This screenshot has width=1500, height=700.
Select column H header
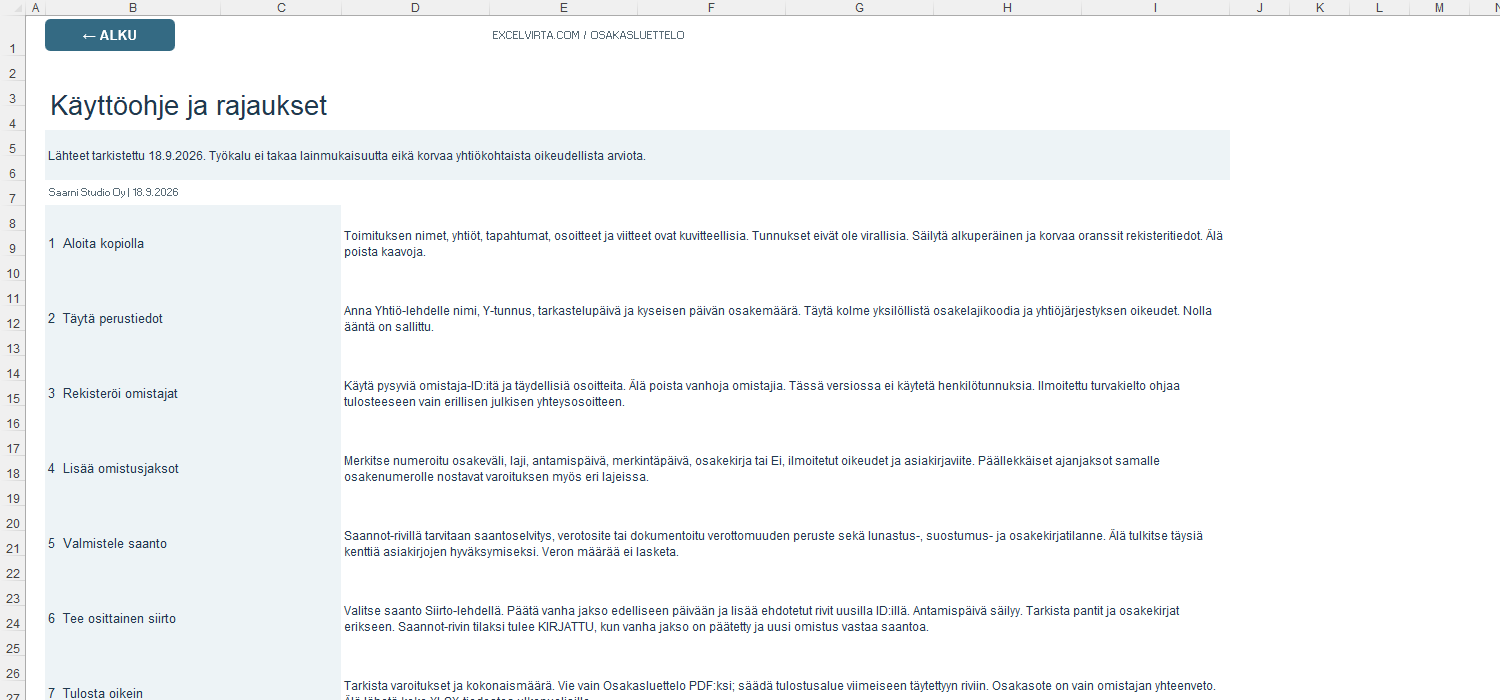(x=1008, y=8)
